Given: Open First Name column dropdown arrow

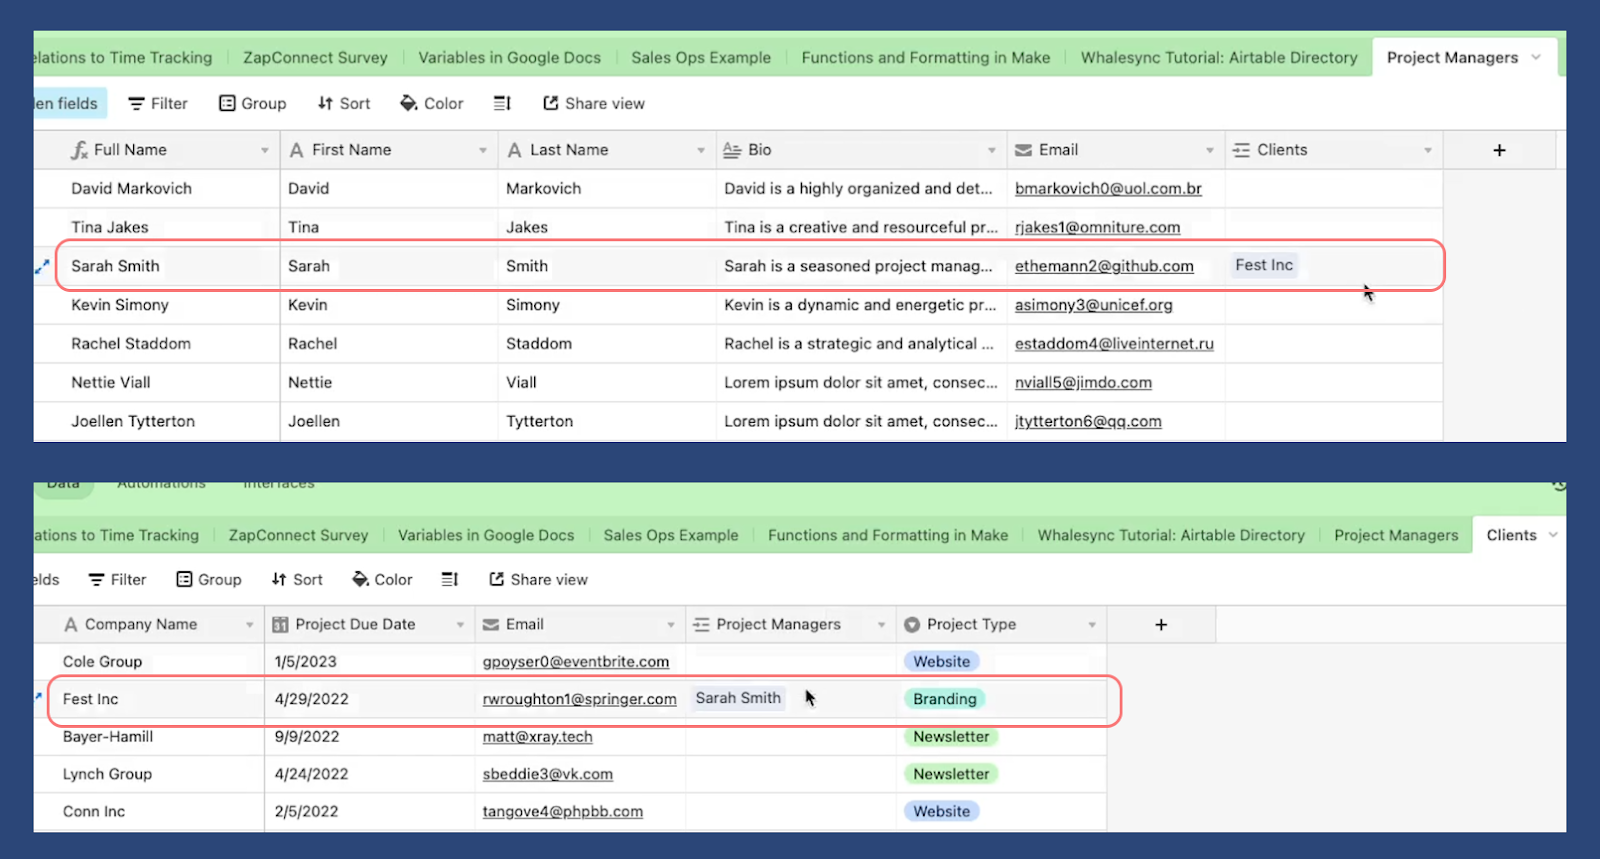Looking at the screenshot, I should point(483,150).
